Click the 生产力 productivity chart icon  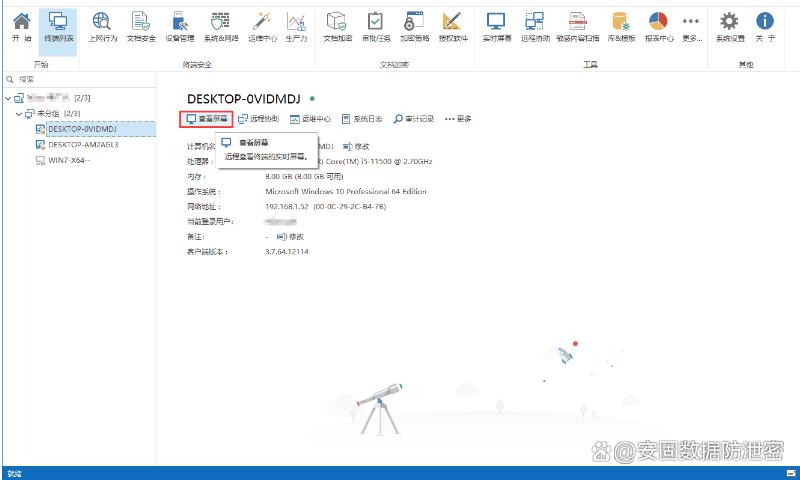click(296, 26)
